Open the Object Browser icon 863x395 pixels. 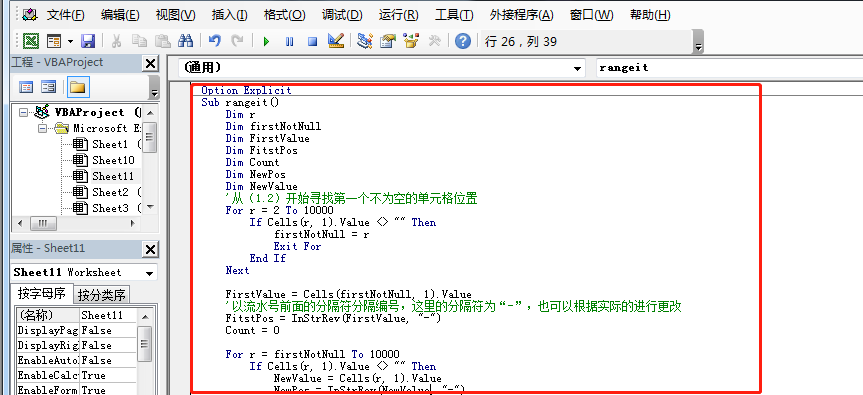click(x=411, y=41)
